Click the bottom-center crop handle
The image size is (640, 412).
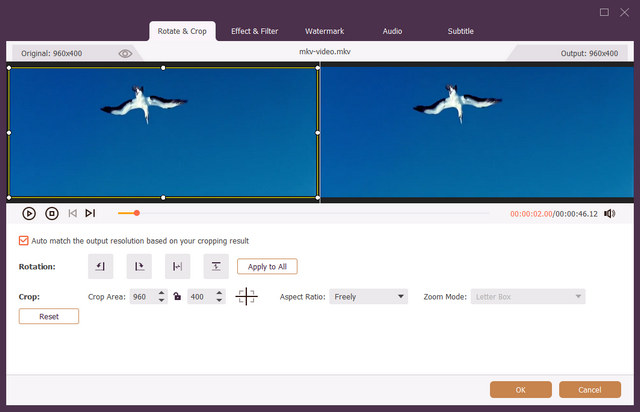[x=163, y=198]
